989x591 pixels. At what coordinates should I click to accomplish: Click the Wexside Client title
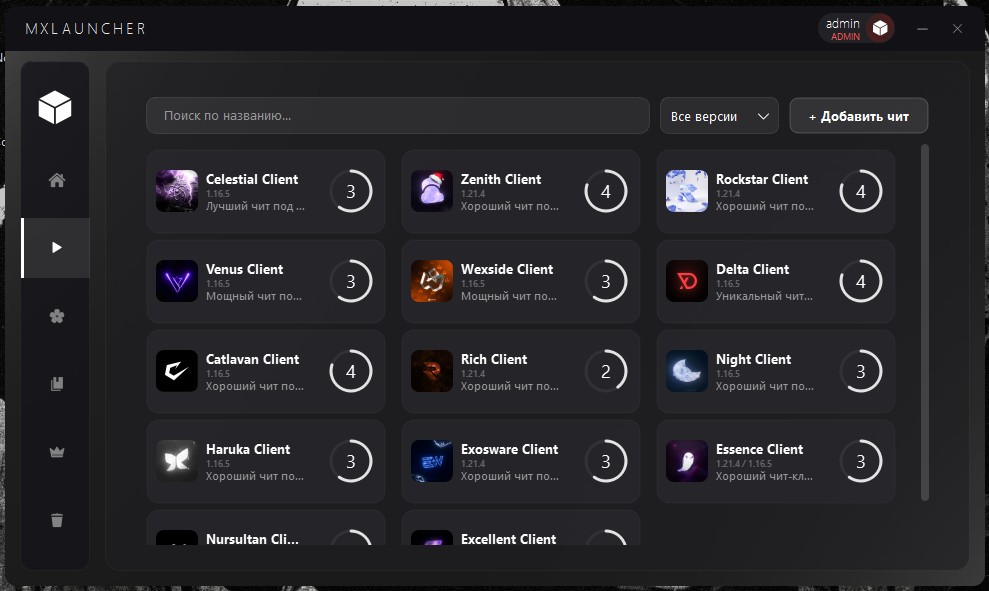point(507,269)
